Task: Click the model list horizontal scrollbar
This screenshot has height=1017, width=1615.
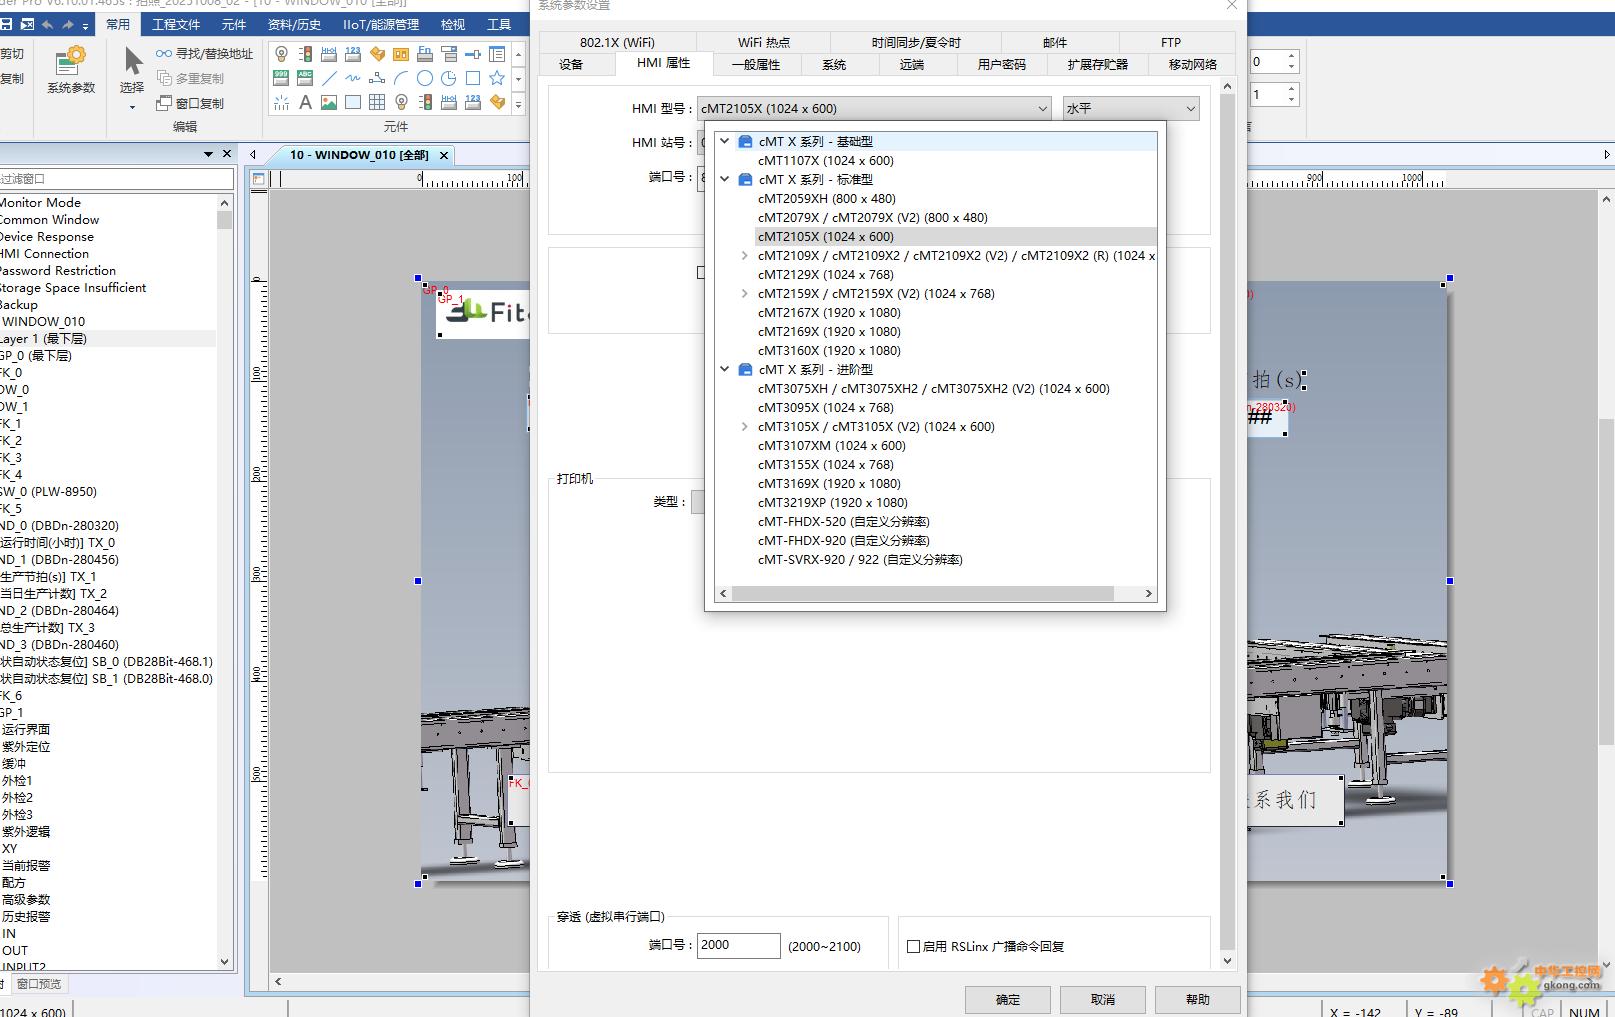Action: (922, 594)
